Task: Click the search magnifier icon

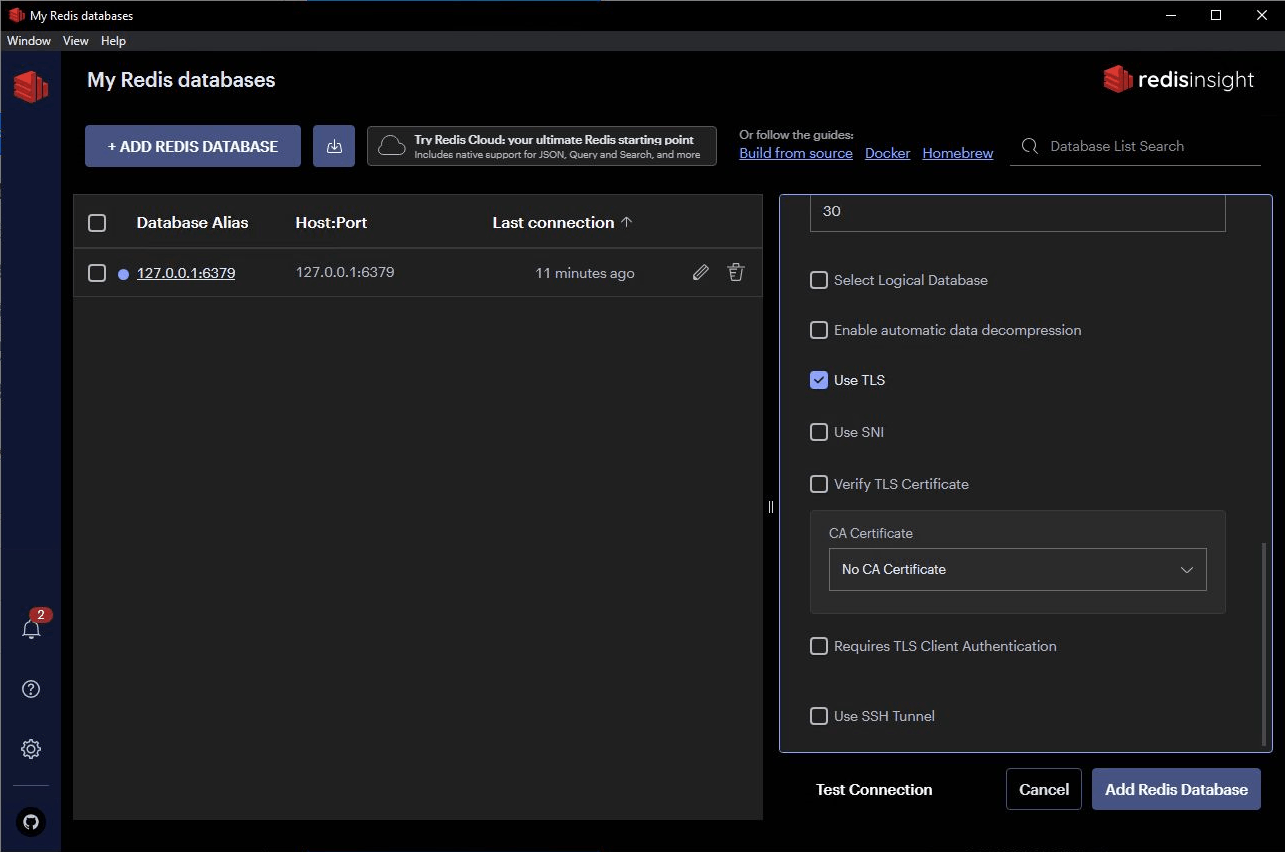Action: (1029, 146)
